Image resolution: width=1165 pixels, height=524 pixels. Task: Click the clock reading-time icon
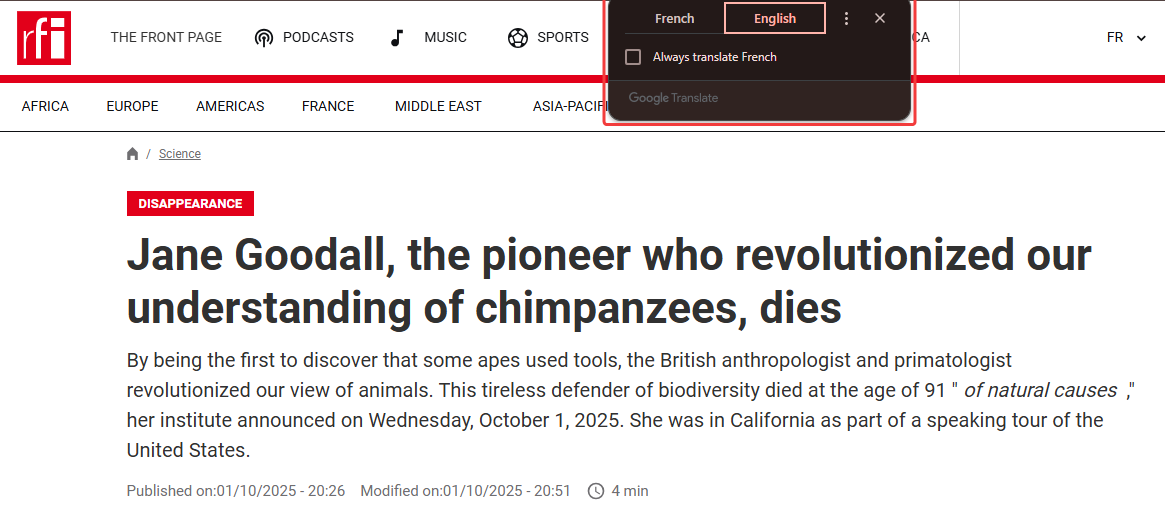[596, 491]
